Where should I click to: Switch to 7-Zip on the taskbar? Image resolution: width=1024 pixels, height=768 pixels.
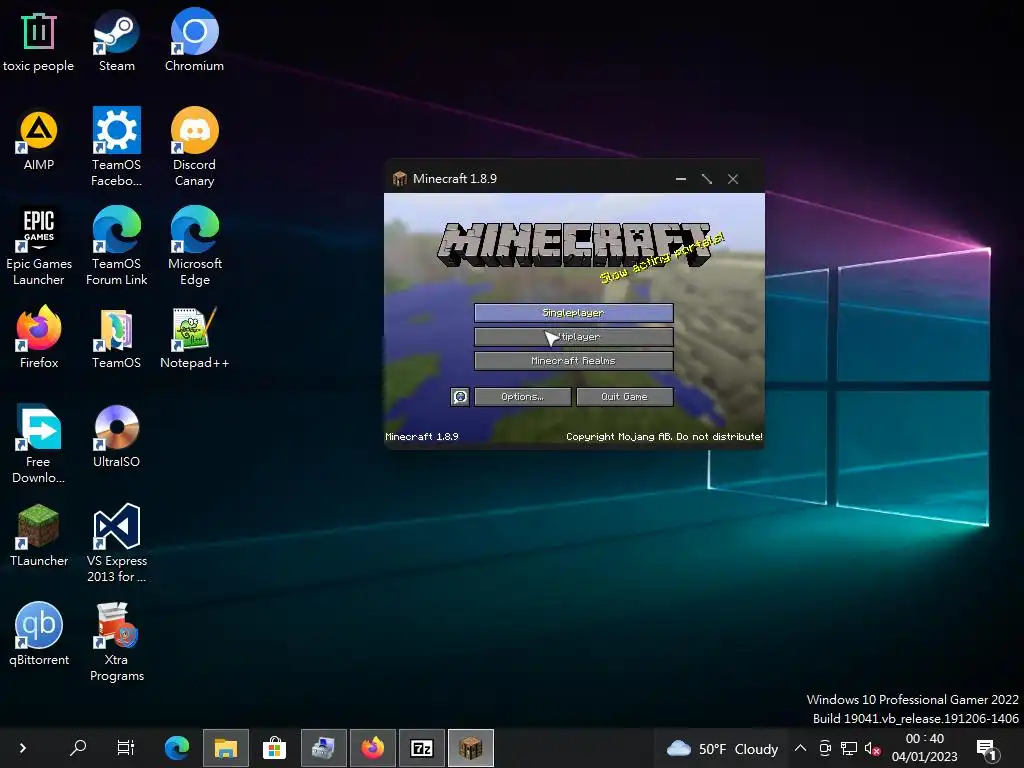tap(422, 748)
